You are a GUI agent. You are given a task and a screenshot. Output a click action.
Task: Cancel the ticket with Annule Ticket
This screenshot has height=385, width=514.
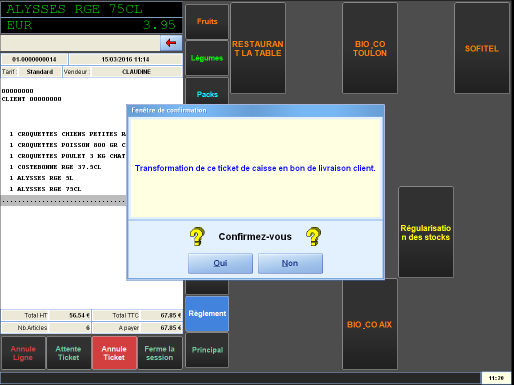[x=114, y=353]
